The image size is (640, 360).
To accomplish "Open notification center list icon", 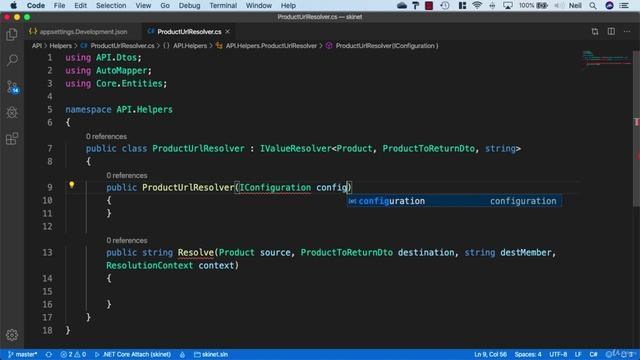I will (624, 5).
